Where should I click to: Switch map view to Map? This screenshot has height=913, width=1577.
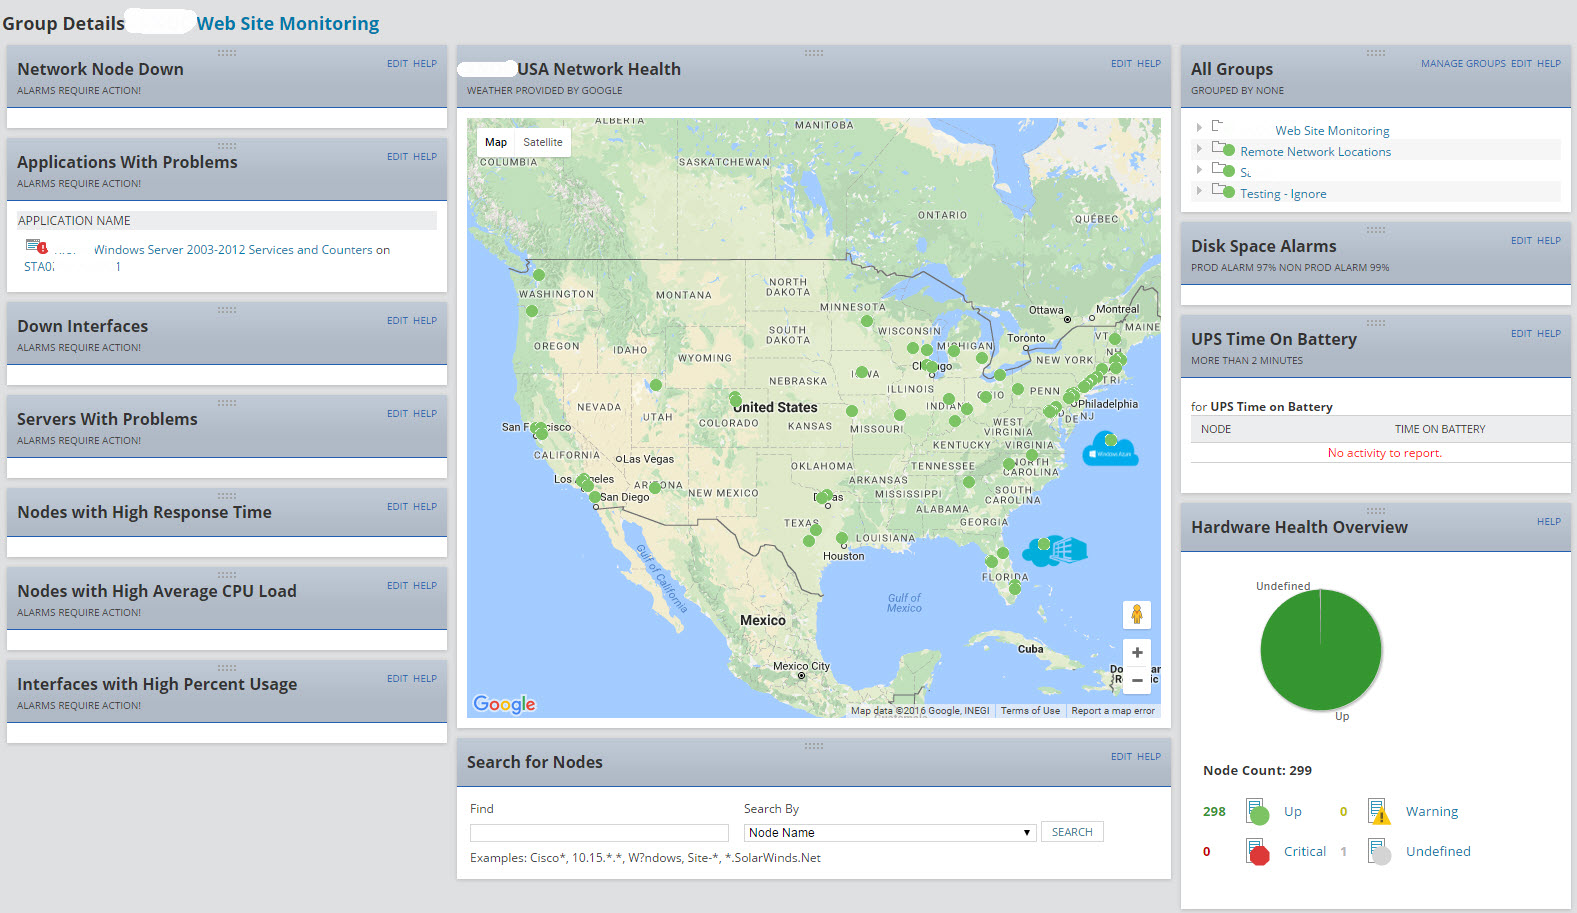[x=496, y=142]
